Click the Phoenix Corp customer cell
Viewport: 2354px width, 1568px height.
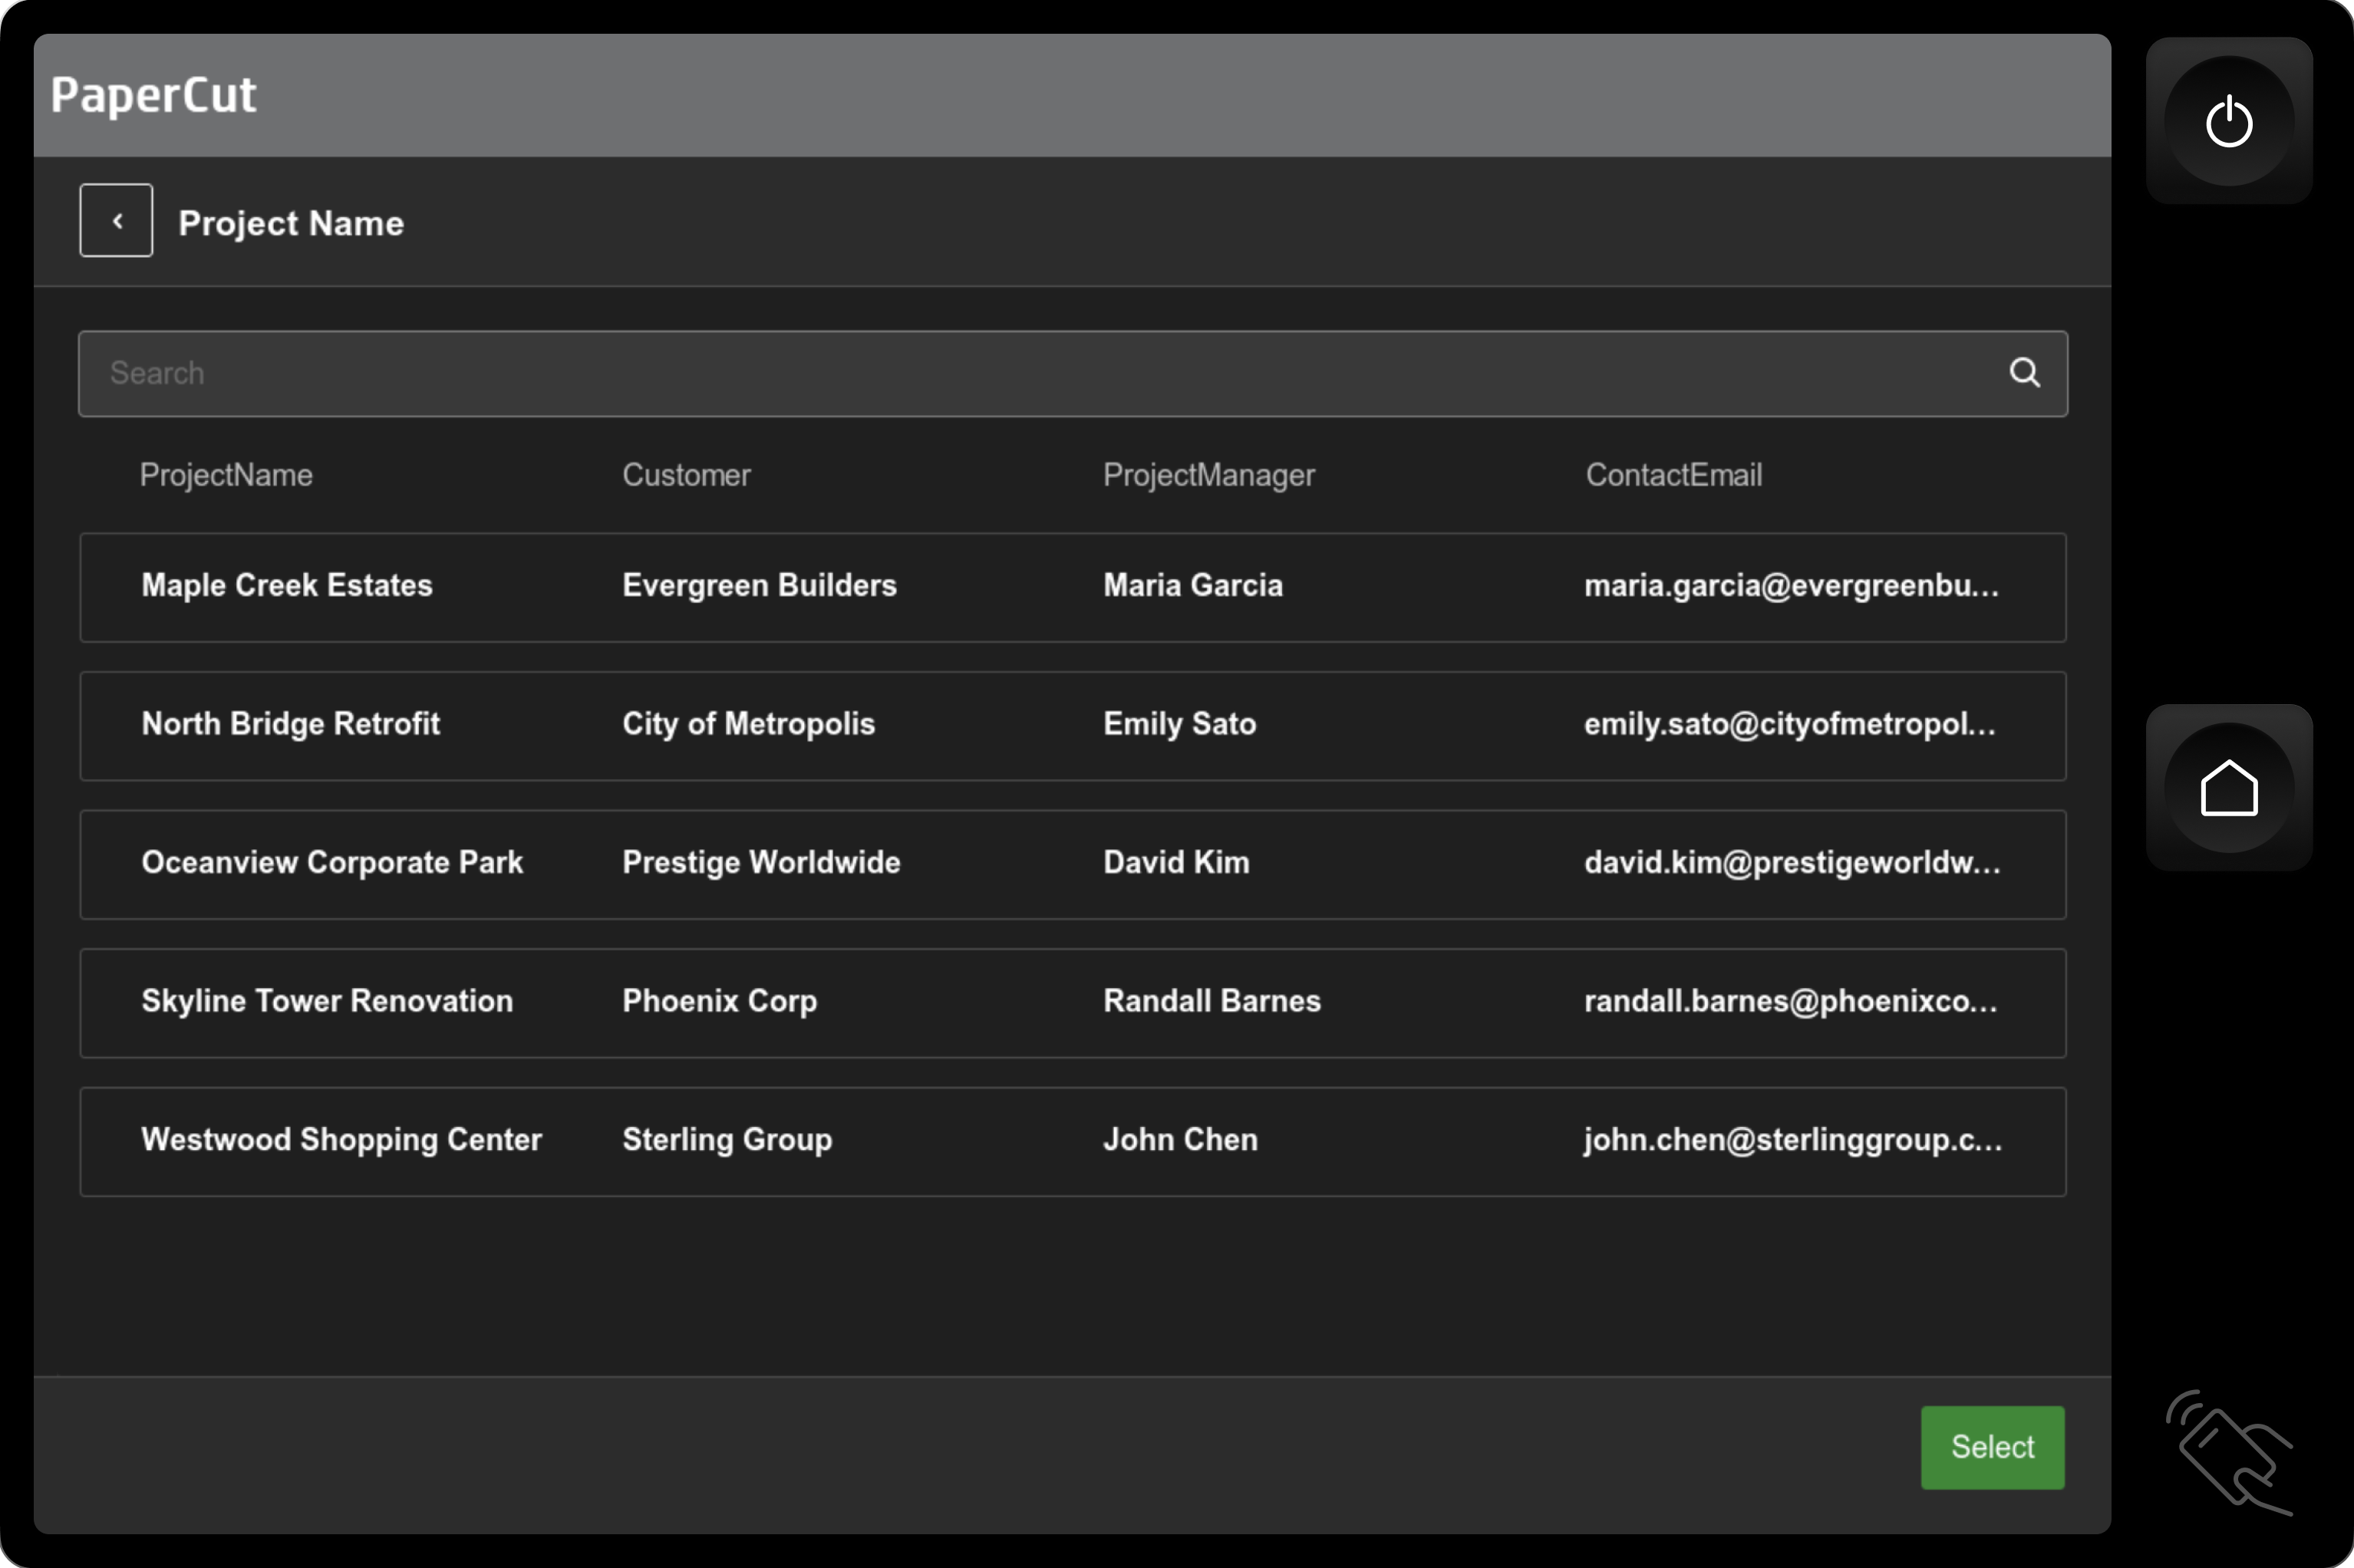[719, 1001]
